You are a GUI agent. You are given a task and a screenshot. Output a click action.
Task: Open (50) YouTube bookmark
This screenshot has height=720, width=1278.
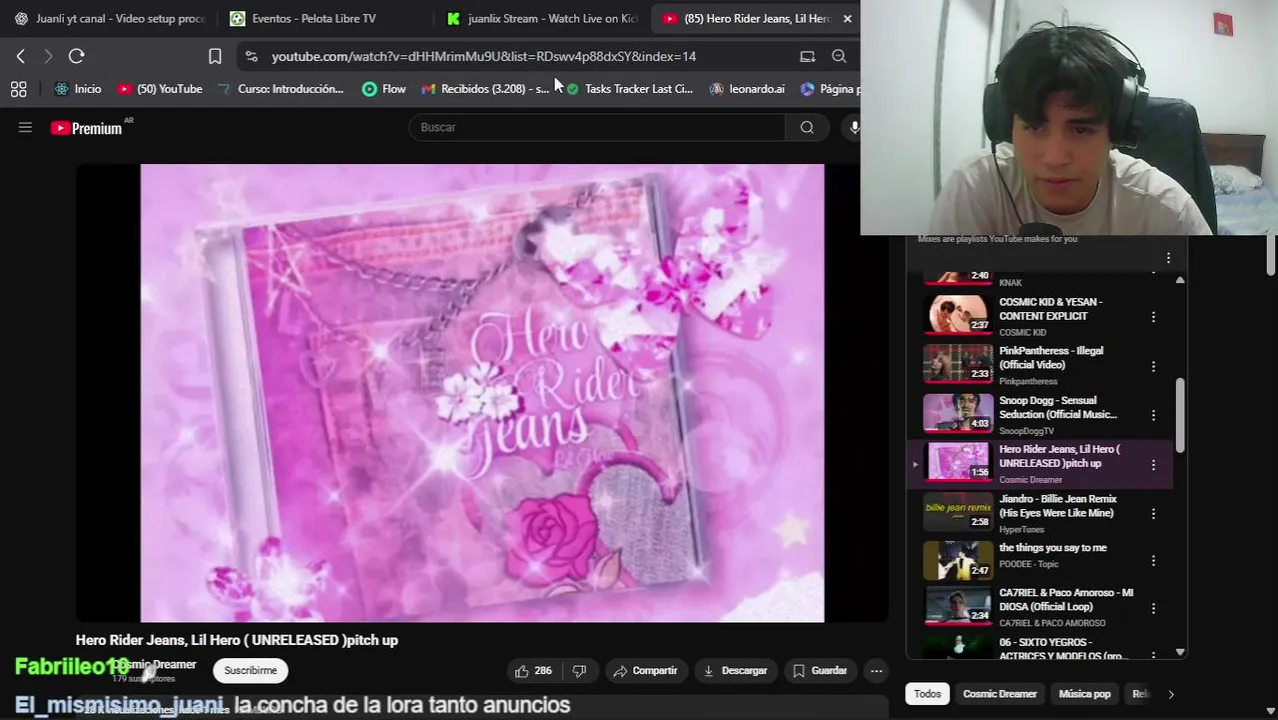pos(160,89)
